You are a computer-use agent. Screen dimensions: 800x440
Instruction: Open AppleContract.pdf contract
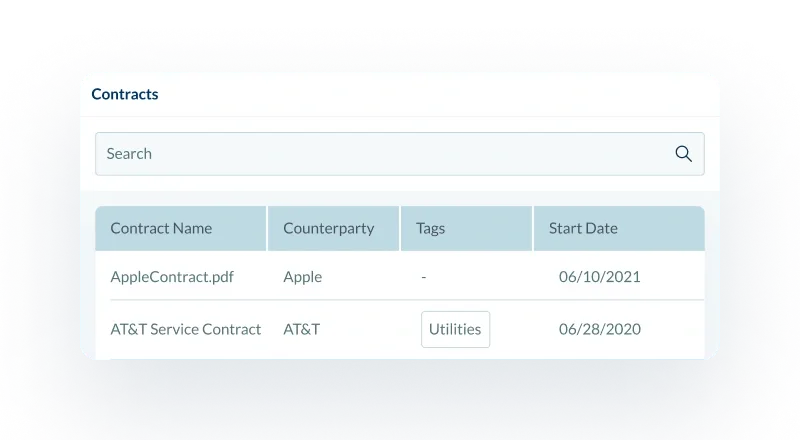[172, 277]
